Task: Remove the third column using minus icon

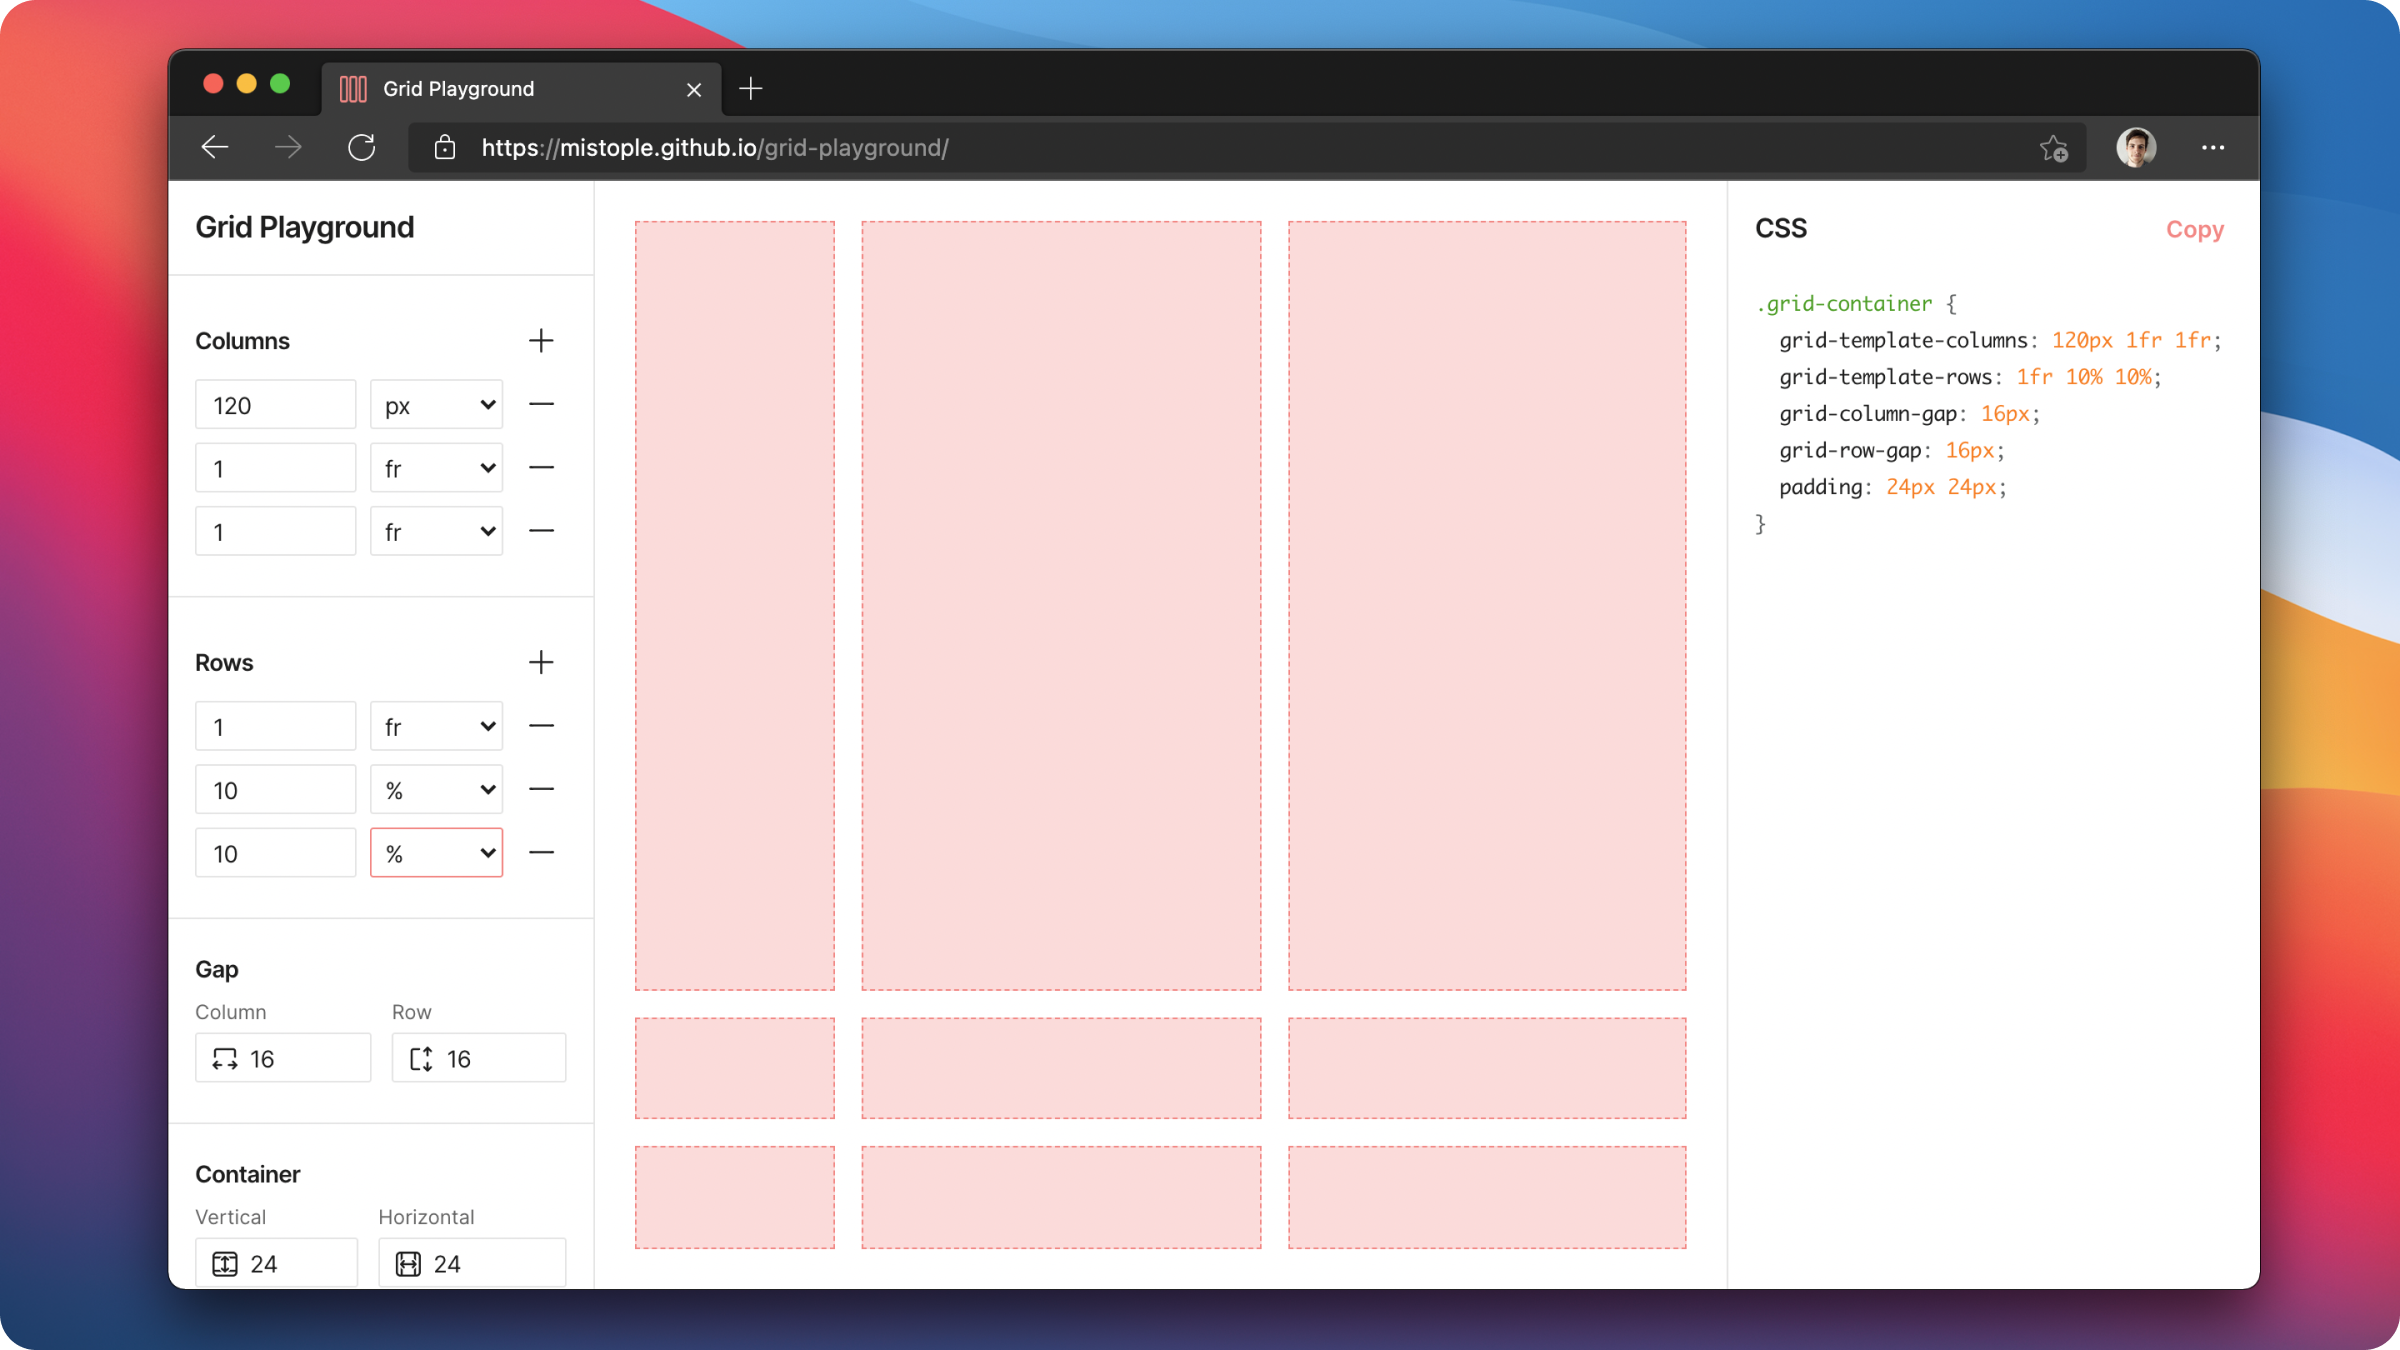Action: [541, 531]
